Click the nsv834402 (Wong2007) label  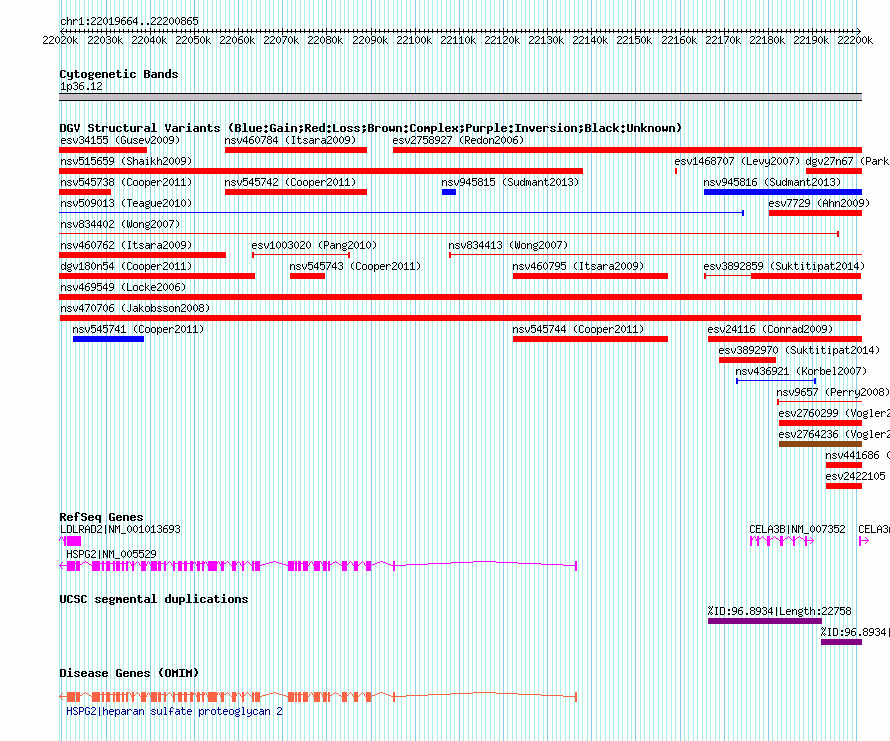pyautogui.click(x=120, y=224)
